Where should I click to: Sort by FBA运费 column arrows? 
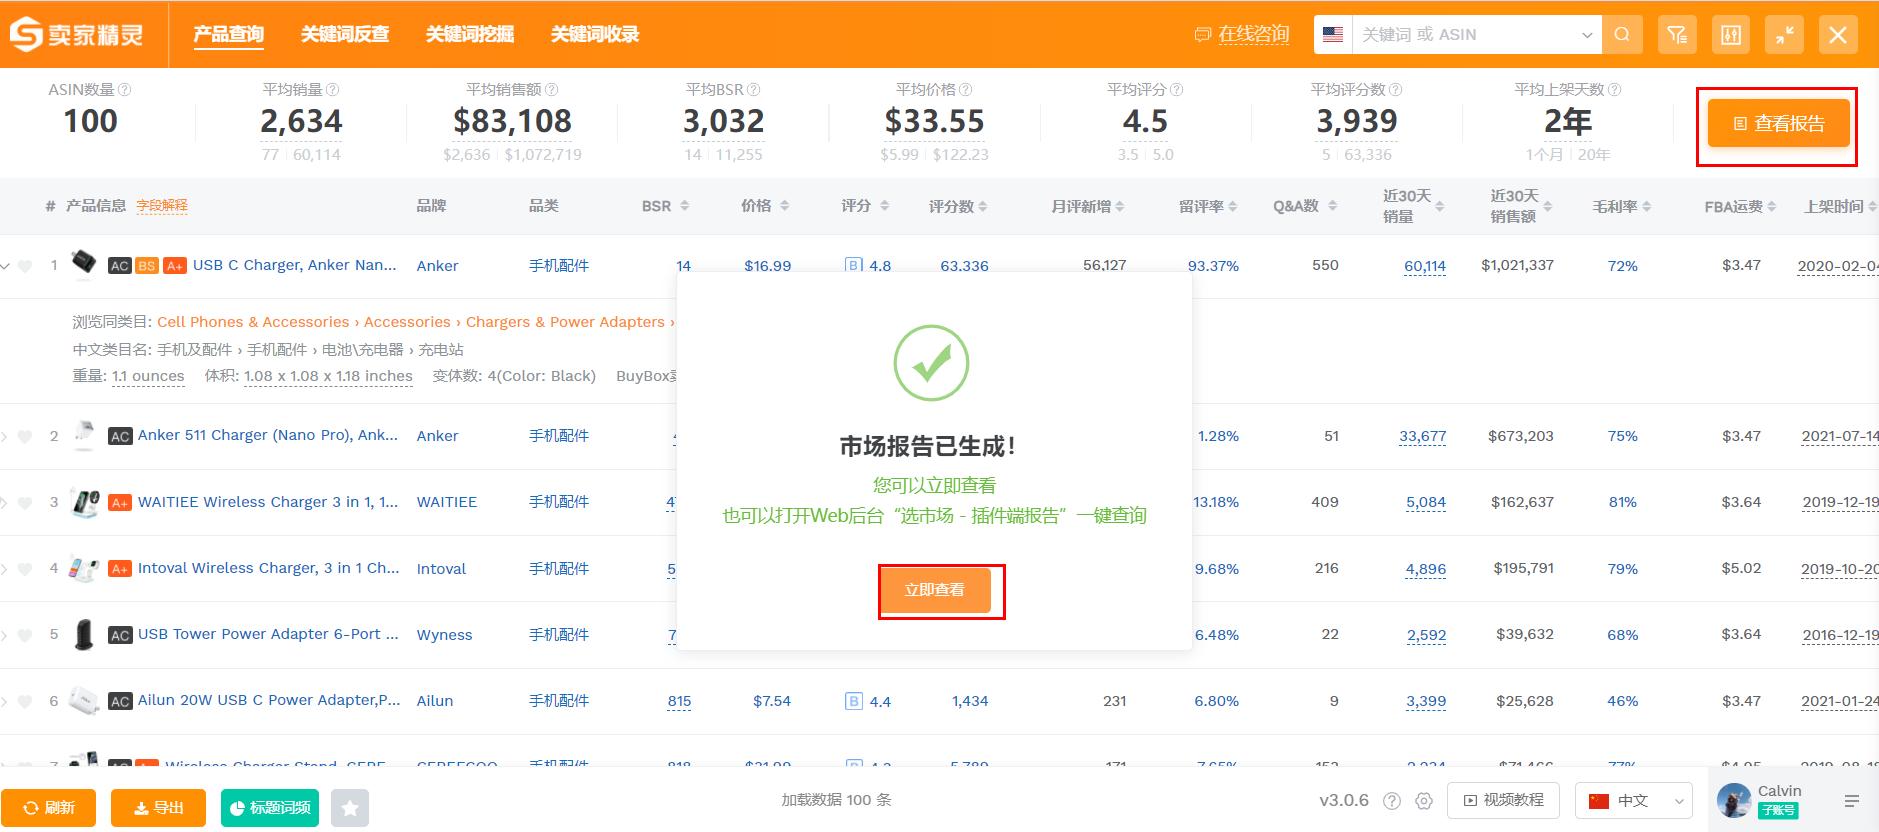(x=1772, y=206)
